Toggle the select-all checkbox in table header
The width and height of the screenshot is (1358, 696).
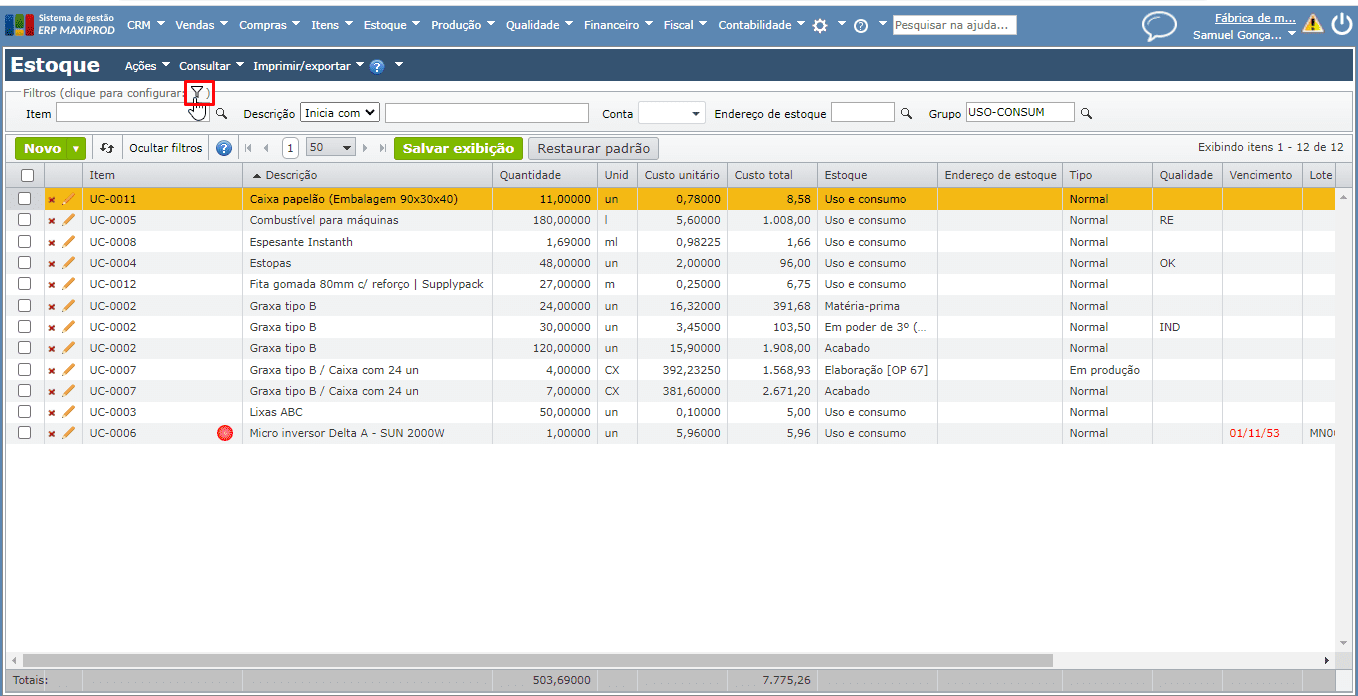tap(27, 175)
